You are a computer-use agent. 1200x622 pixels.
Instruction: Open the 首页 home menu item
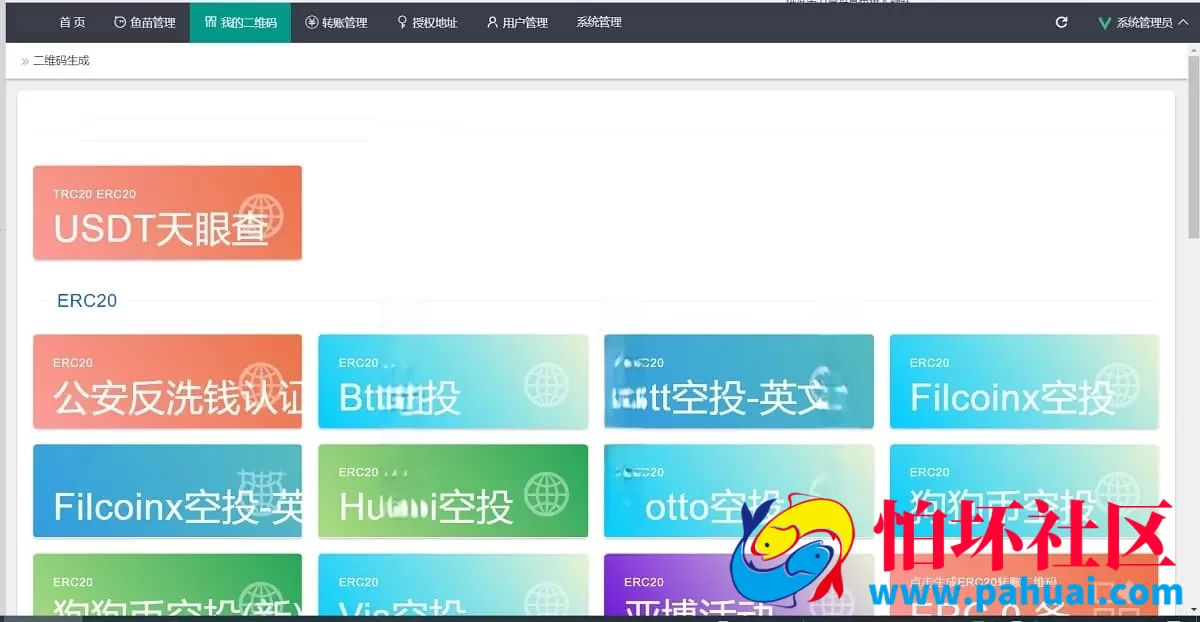click(x=72, y=22)
